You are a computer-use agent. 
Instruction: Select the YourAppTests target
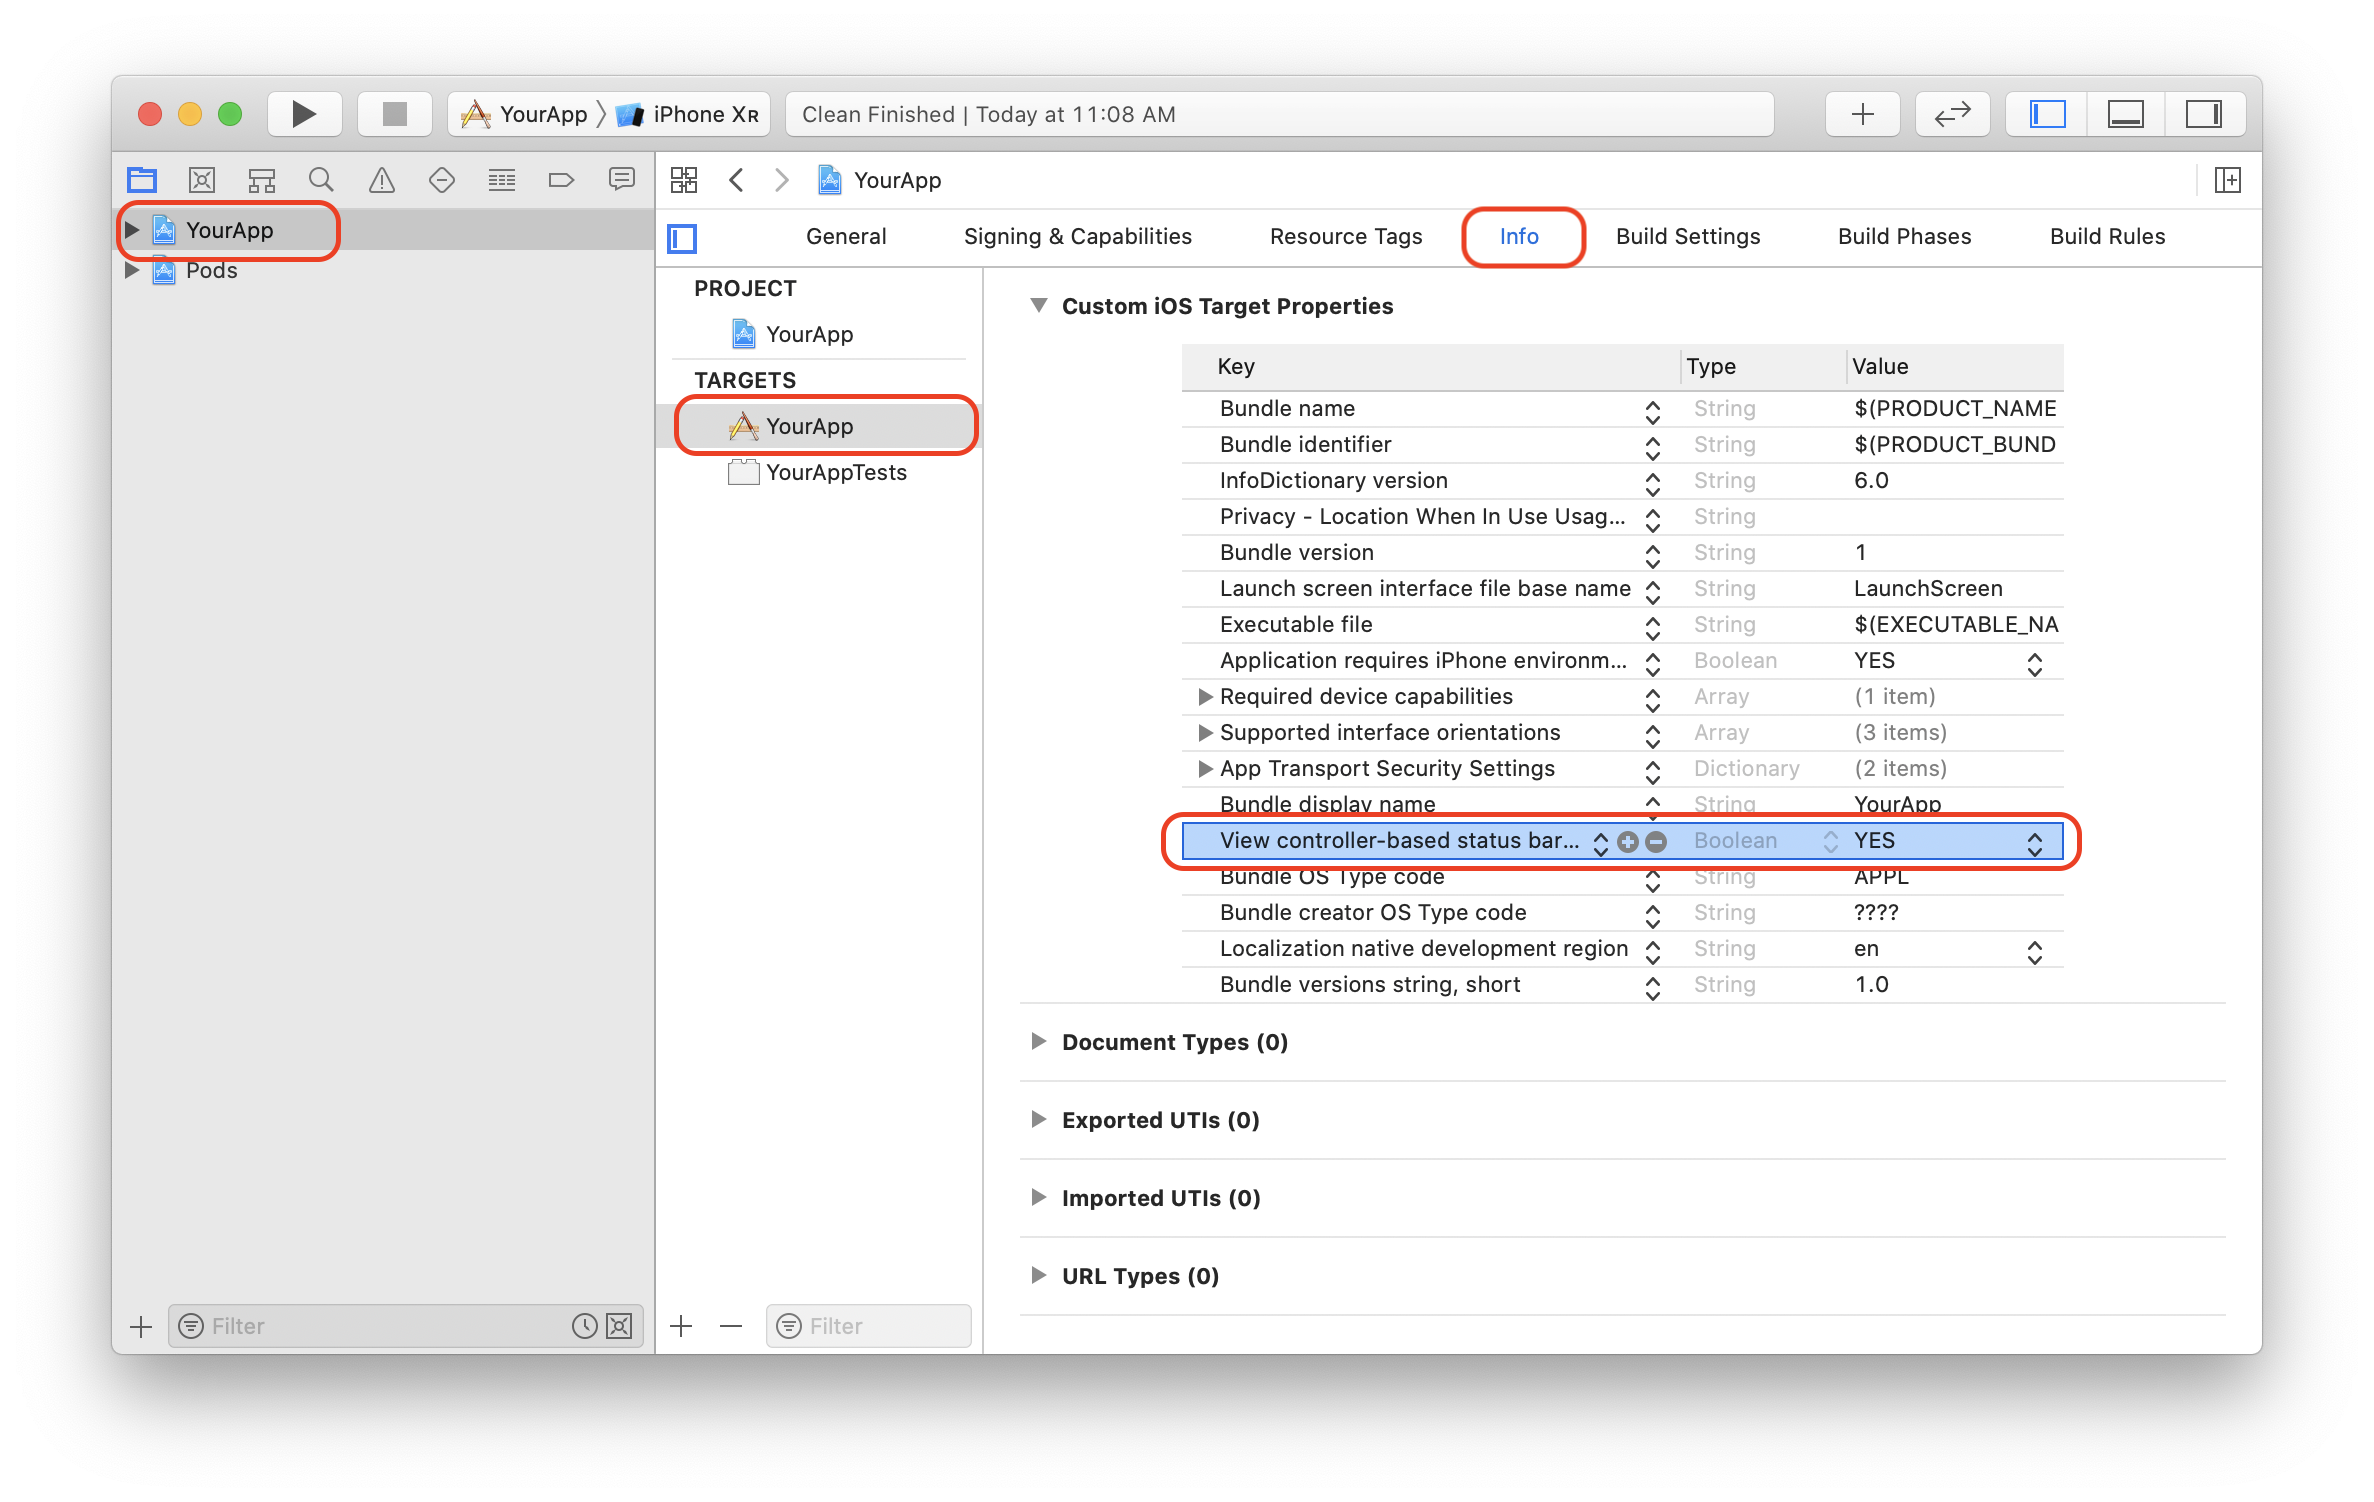[836, 472]
